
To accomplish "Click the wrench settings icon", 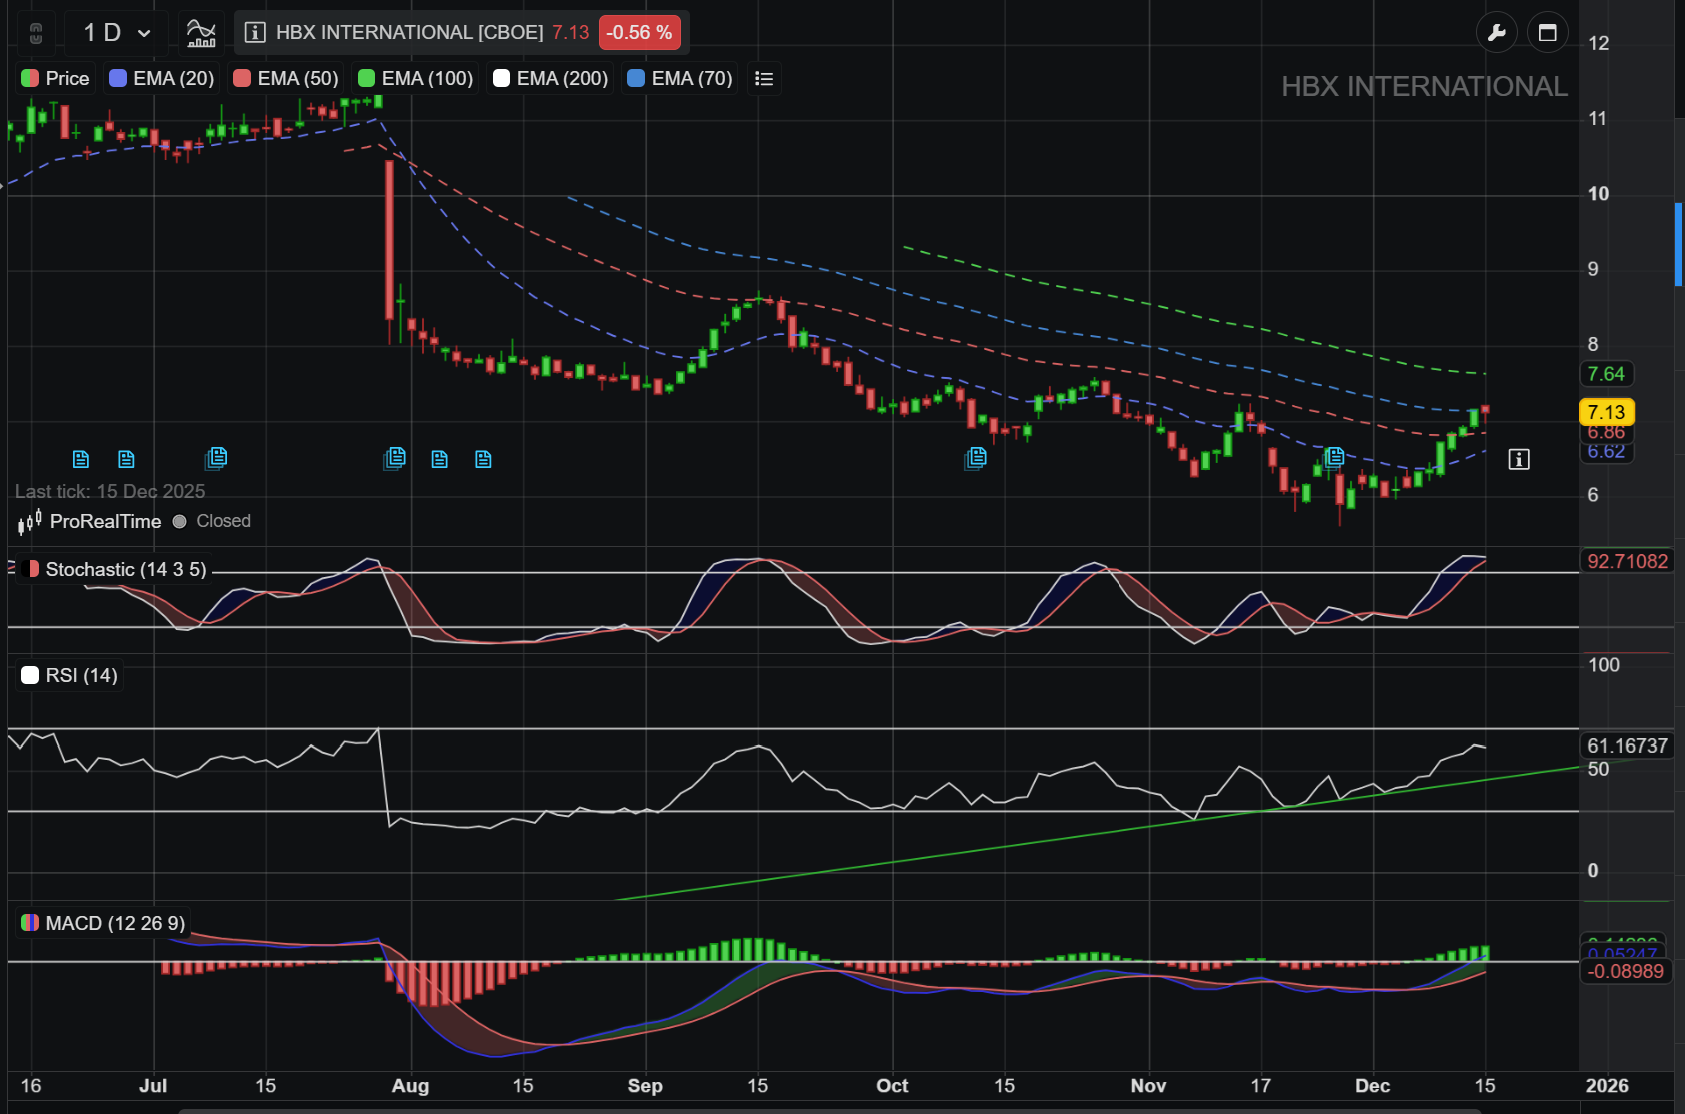I will tap(1496, 33).
